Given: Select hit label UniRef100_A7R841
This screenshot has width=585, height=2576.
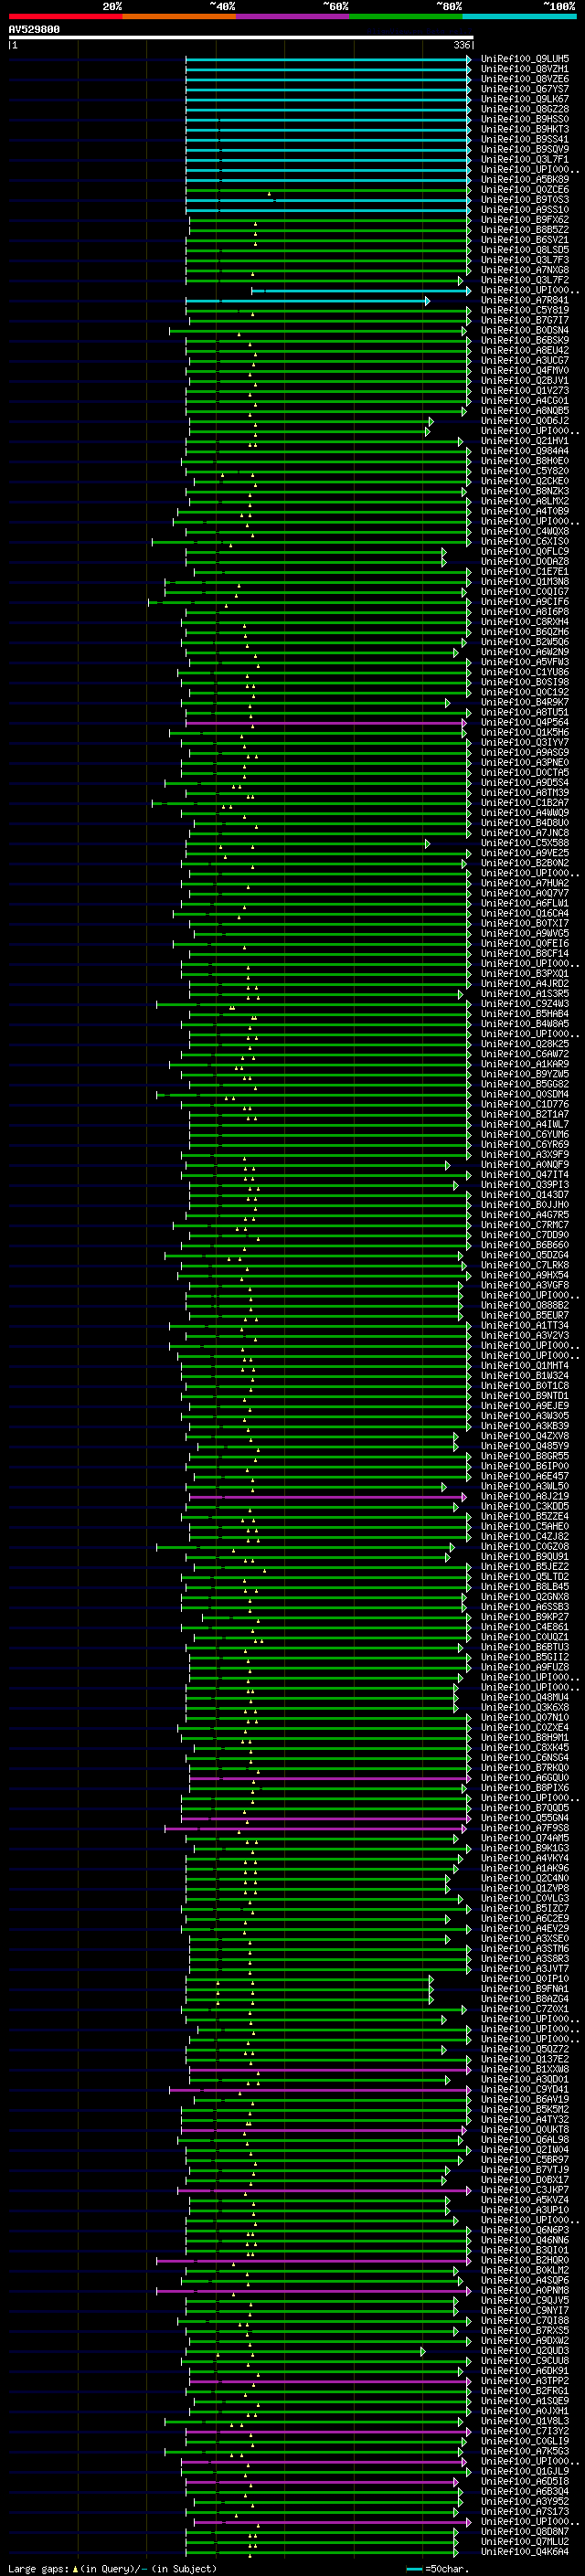Looking at the screenshot, I should tap(525, 300).
